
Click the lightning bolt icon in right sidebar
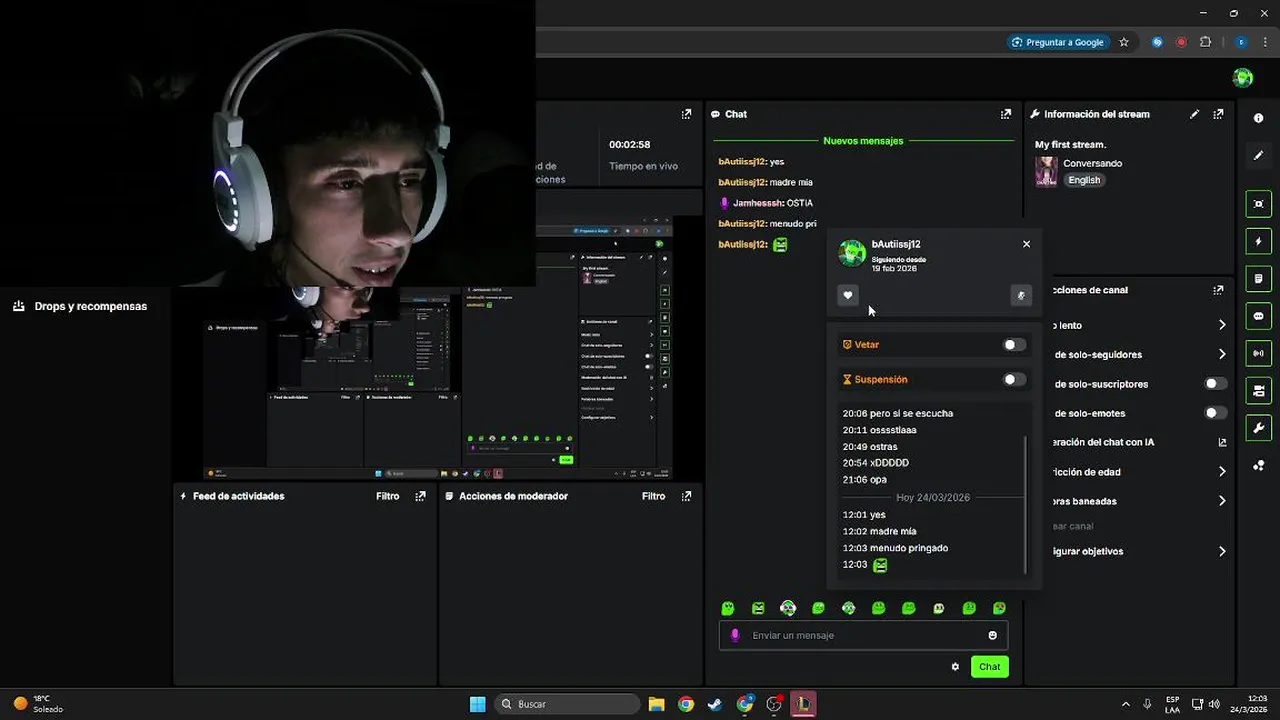pyautogui.click(x=1258, y=241)
